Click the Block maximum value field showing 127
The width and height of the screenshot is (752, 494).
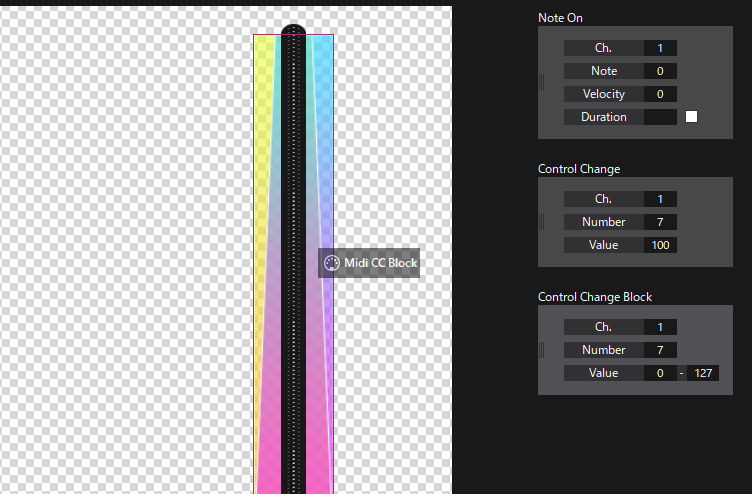[702, 373]
